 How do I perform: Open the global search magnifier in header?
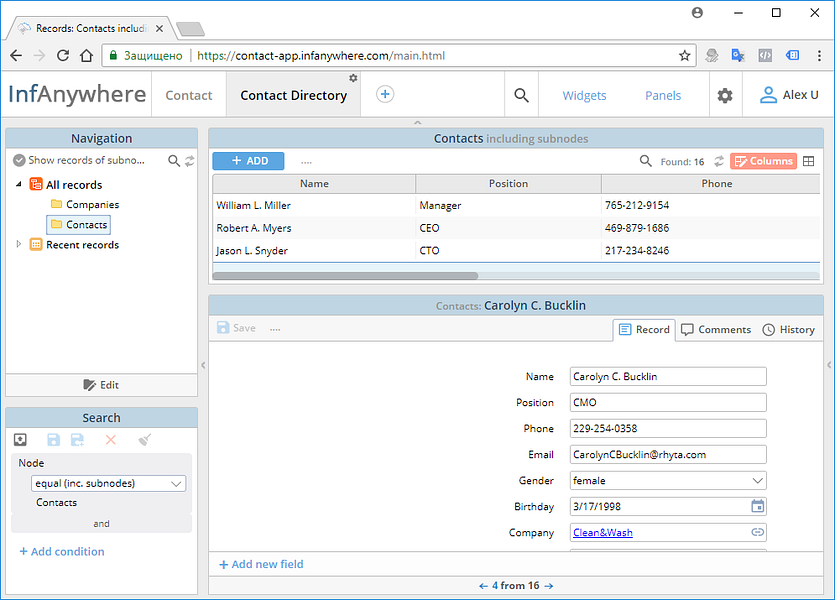click(521, 95)
